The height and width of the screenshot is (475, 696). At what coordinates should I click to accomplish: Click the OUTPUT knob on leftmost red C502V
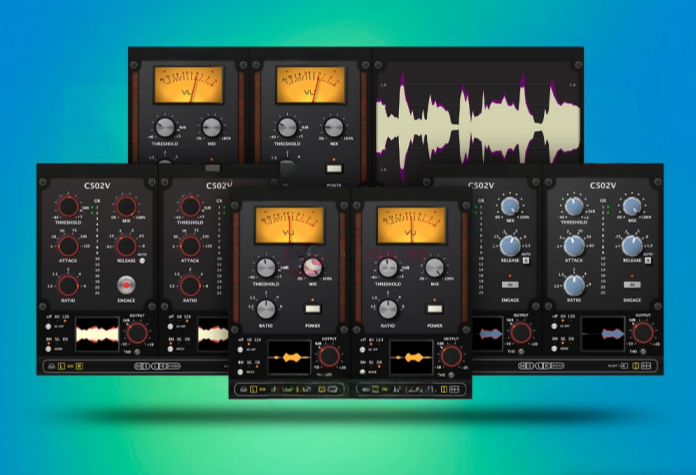(137, 333)
